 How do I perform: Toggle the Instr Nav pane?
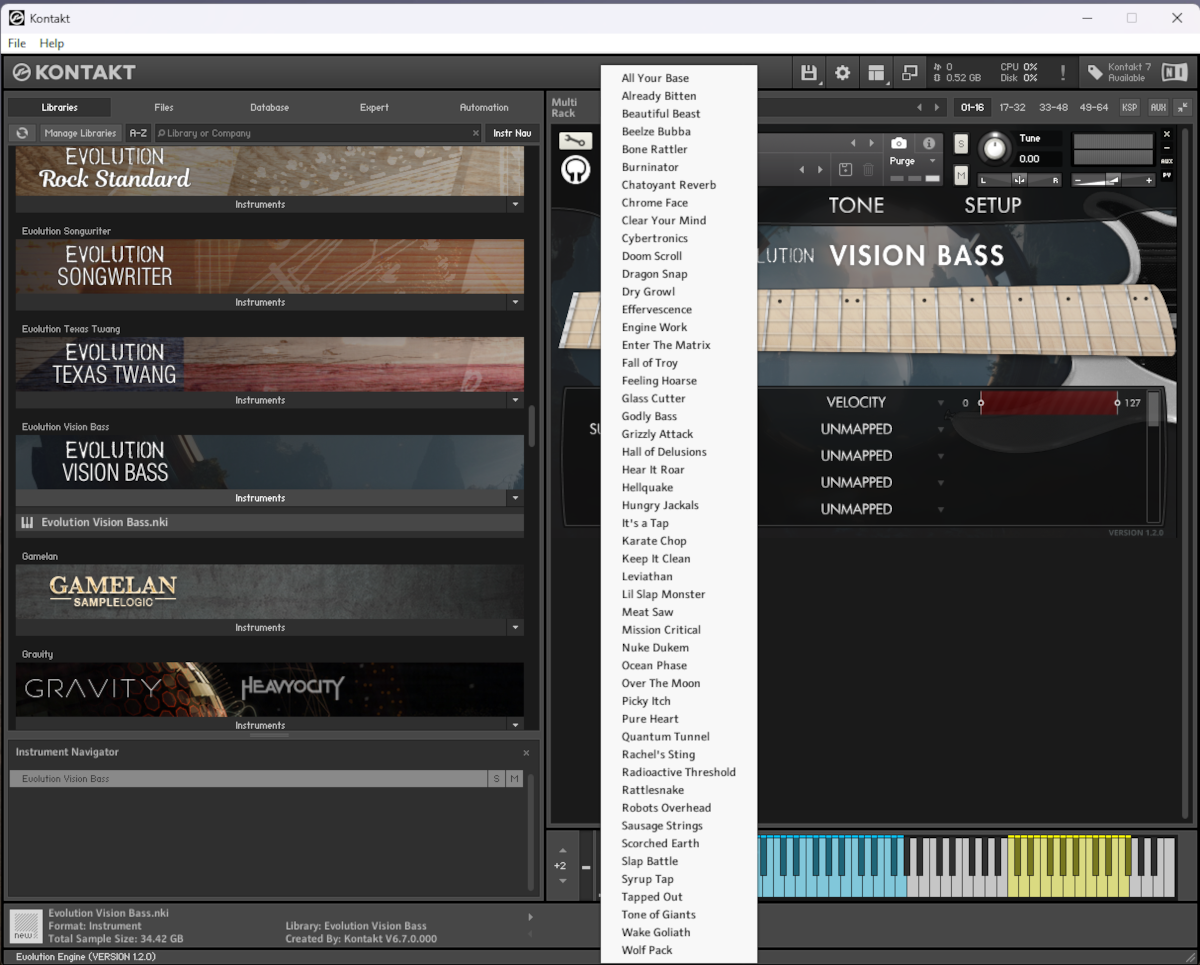[512, 133]
